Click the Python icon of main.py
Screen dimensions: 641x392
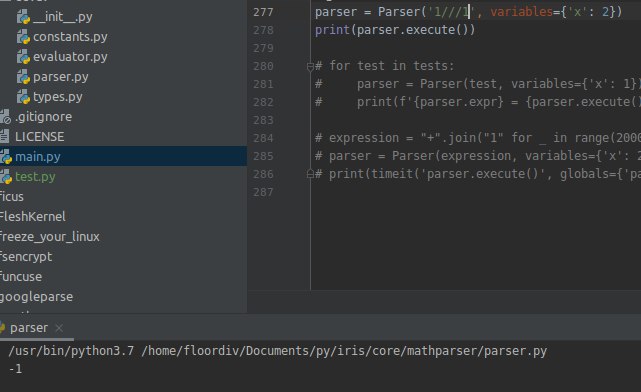click(x=6, y=157)
